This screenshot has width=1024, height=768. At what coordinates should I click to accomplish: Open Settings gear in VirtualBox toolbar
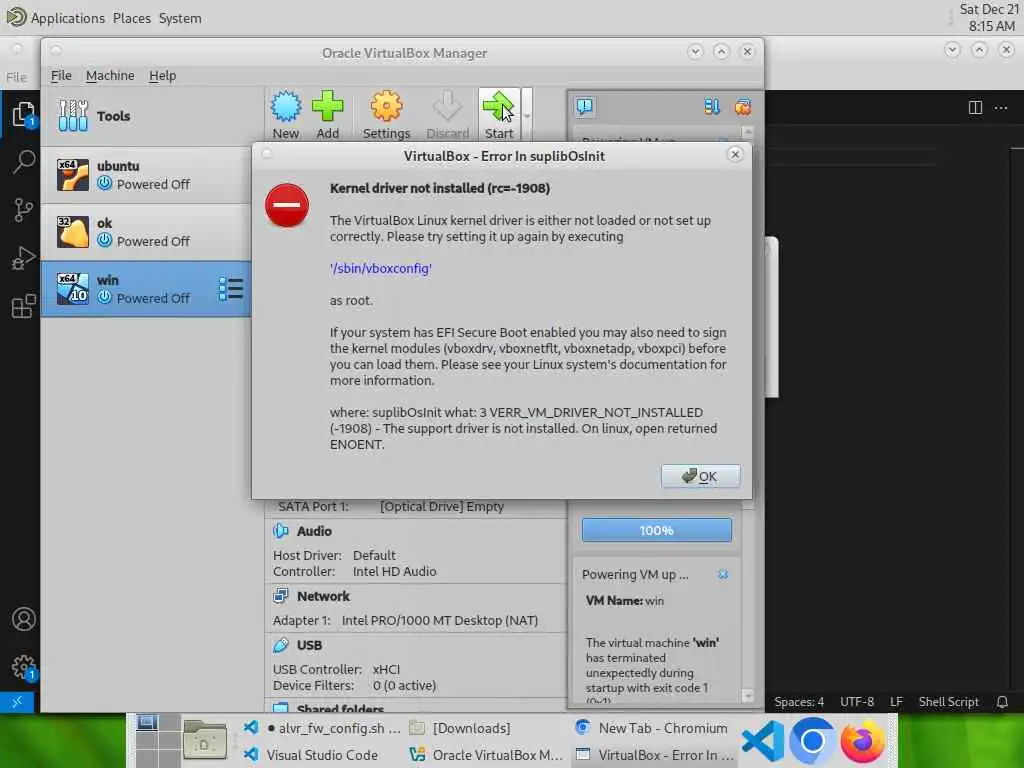click(x=386, y=115)
